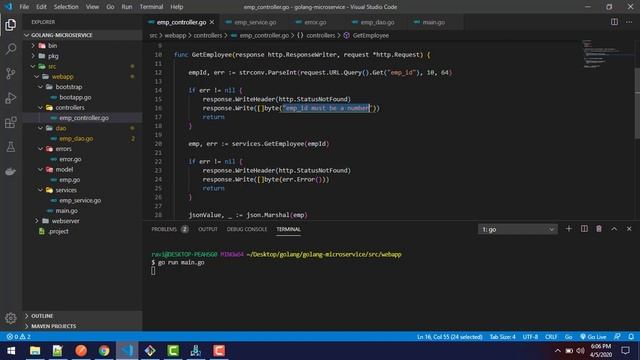The image size is (640, 360).
Task: Open File Explorer from taskbar
Action: click(35, 351)
